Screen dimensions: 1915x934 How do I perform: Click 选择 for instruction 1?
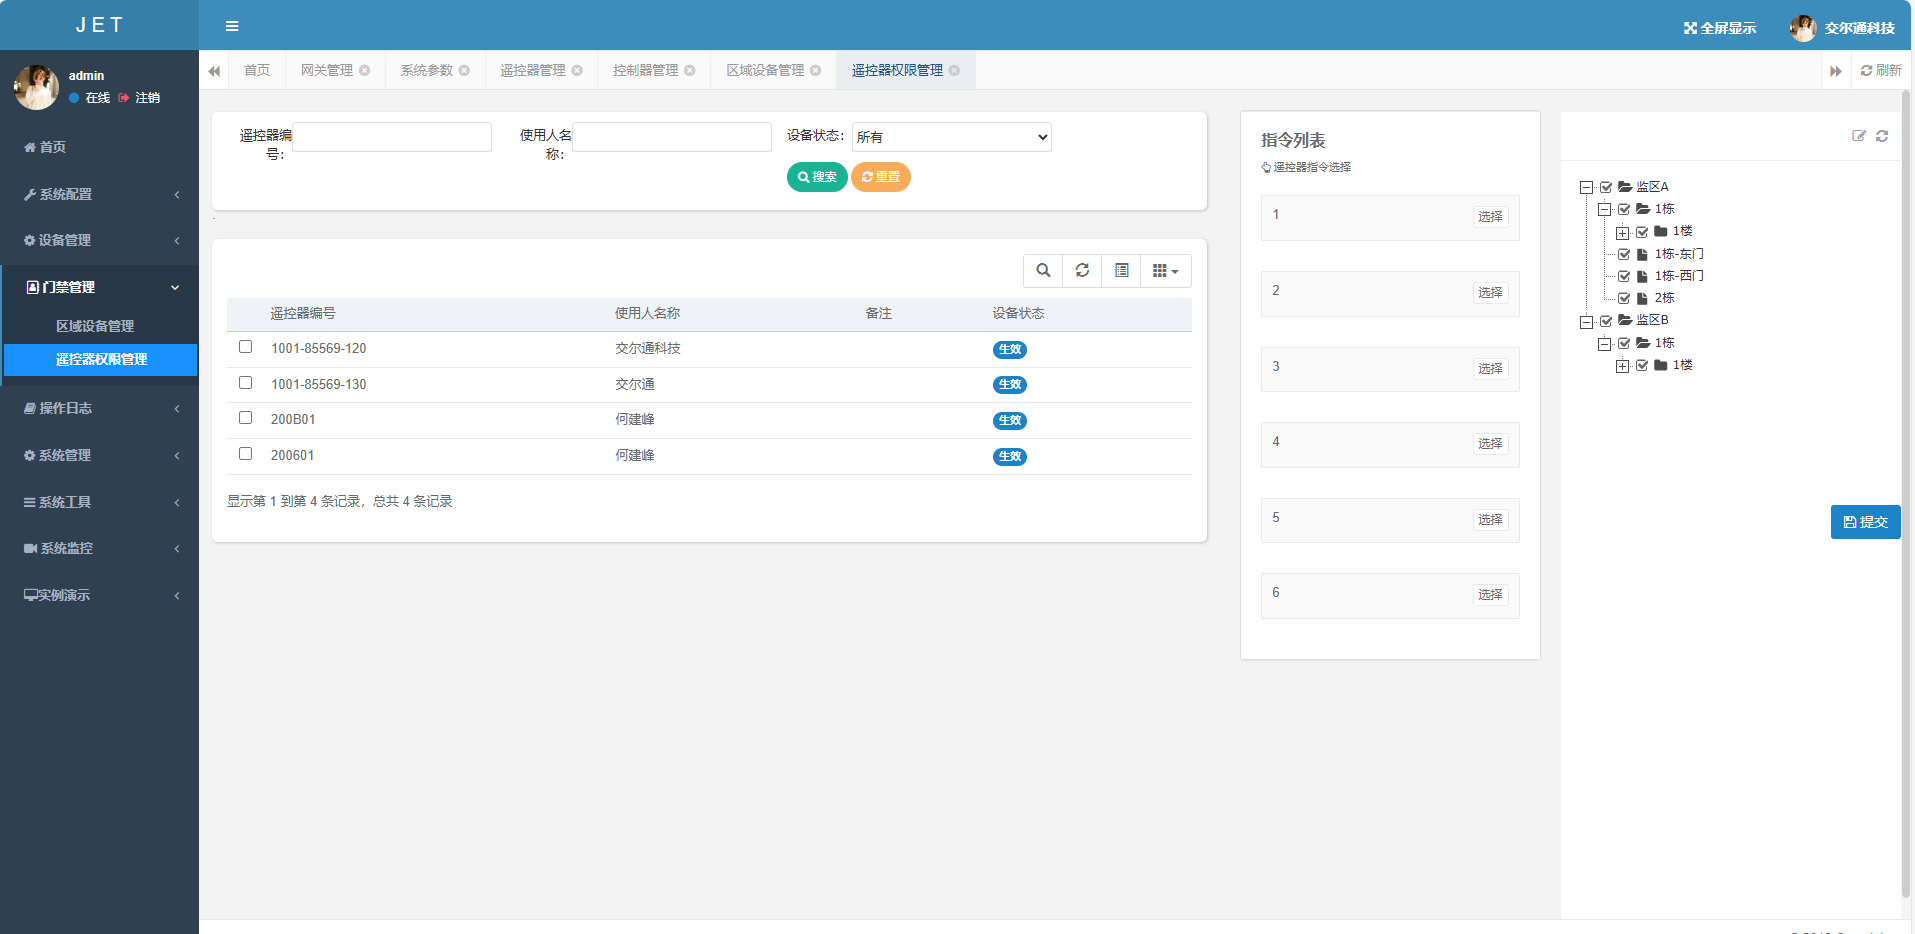1490,217
